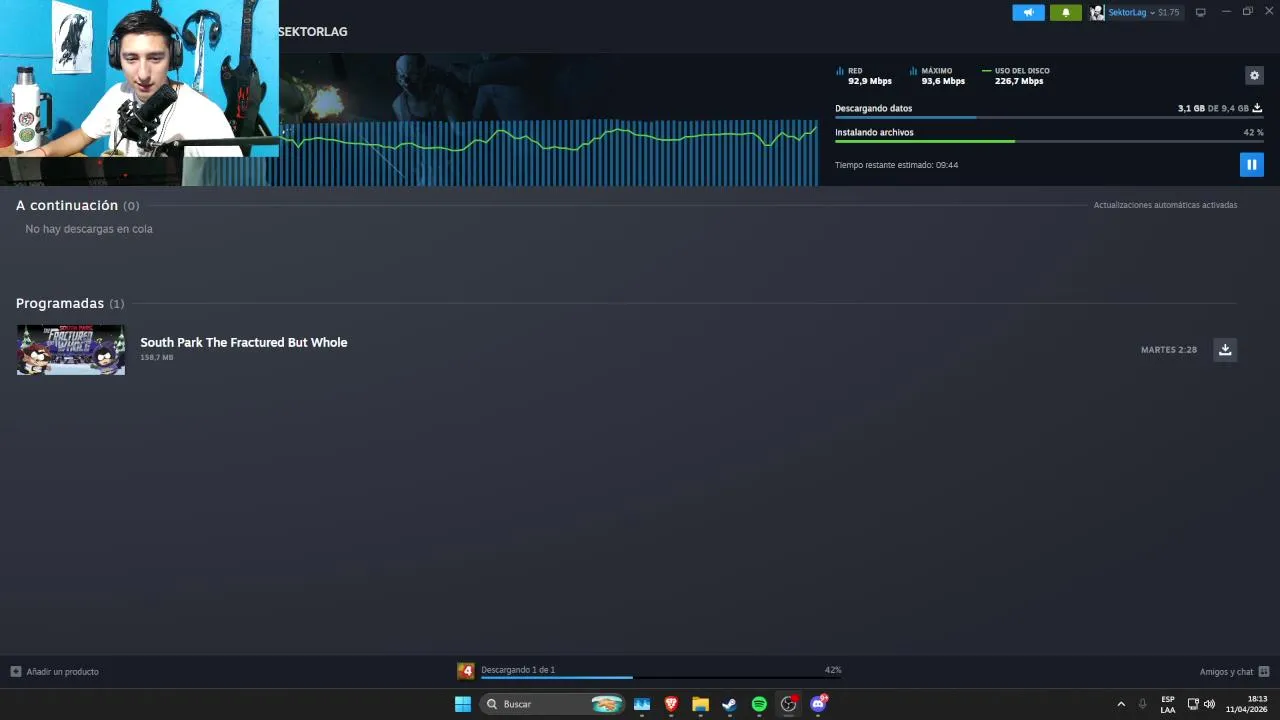Click the bottom download progress bar
Screen dimensions: 1280x720
(x=661, y=678)
